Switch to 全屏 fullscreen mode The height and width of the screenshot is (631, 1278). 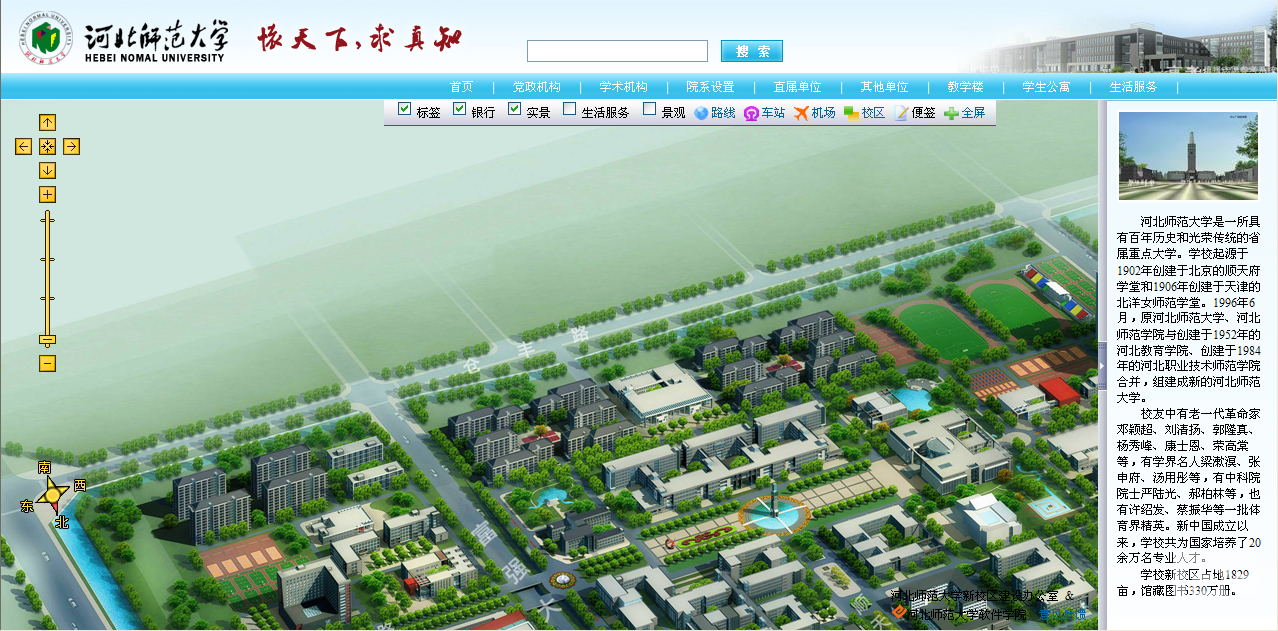point(964,113)
